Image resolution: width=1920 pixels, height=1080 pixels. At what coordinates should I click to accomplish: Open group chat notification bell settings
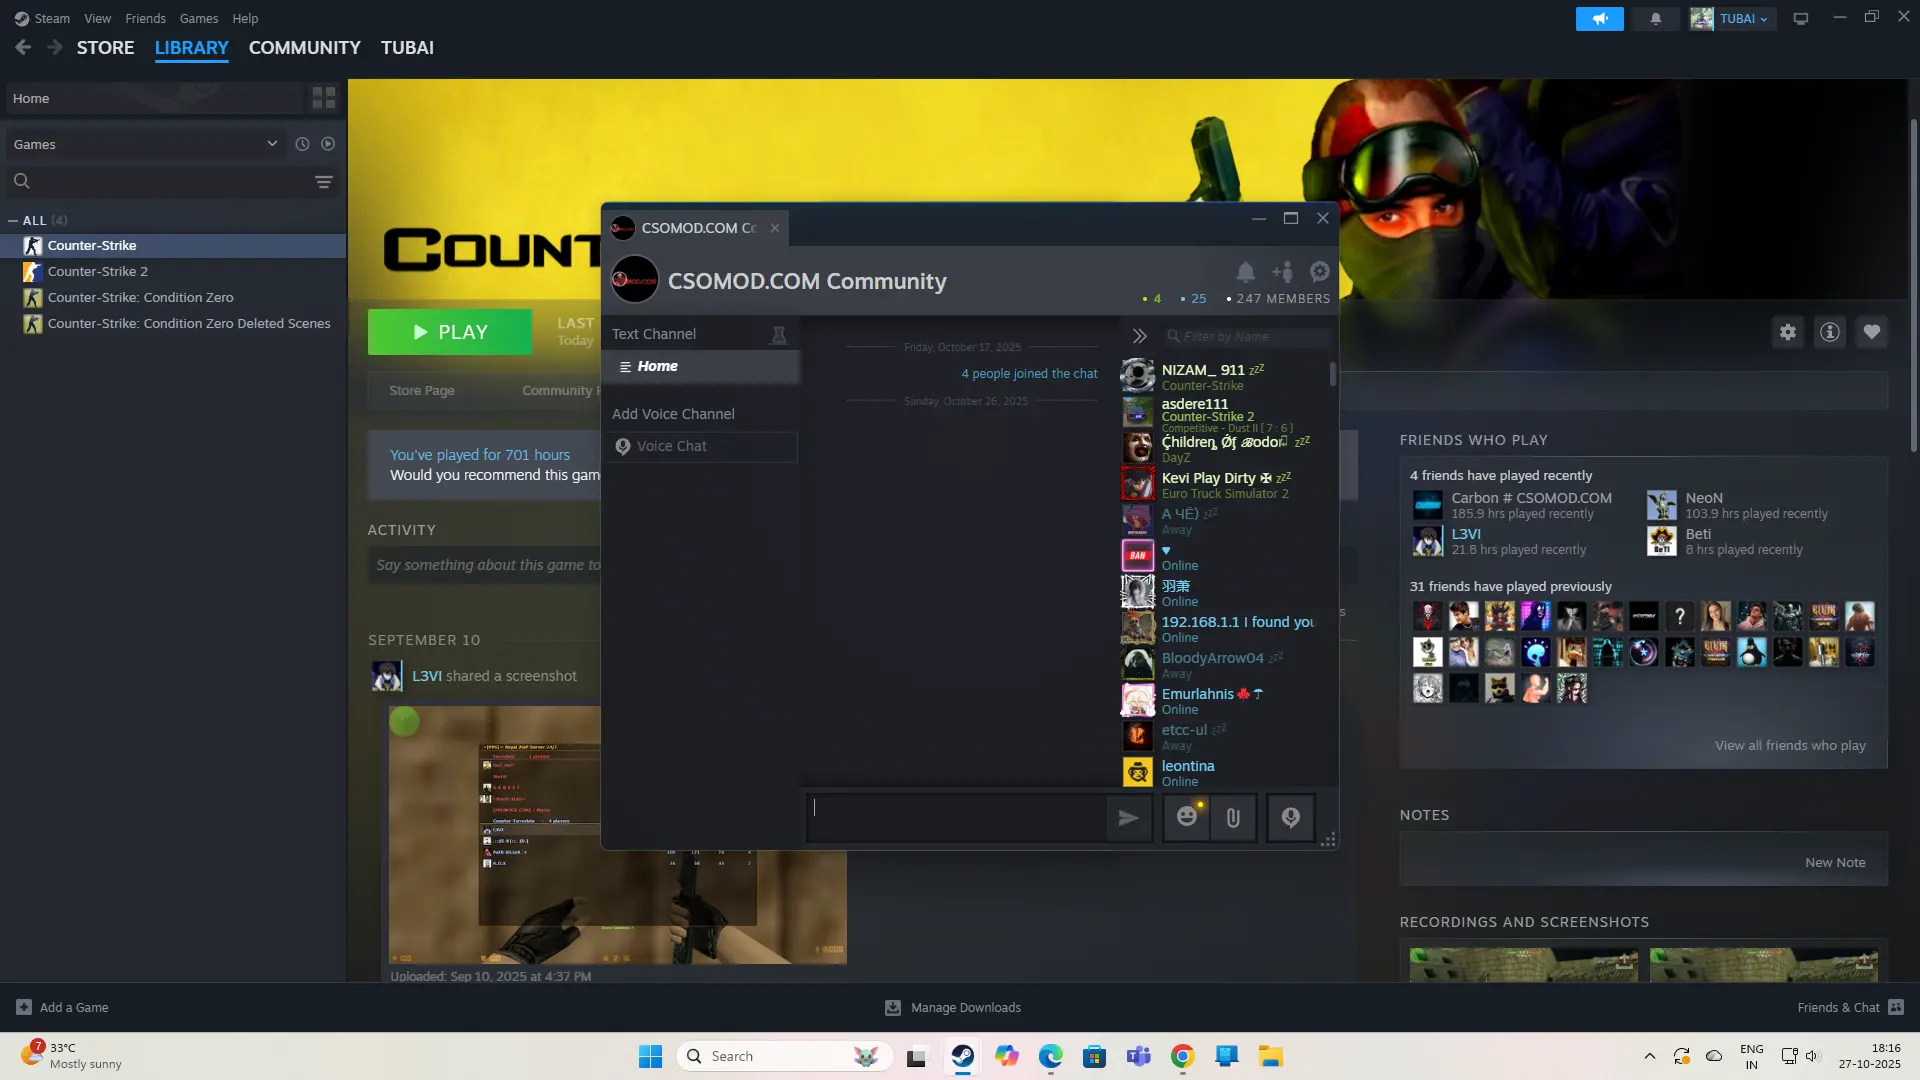[x=1245, y=272]
